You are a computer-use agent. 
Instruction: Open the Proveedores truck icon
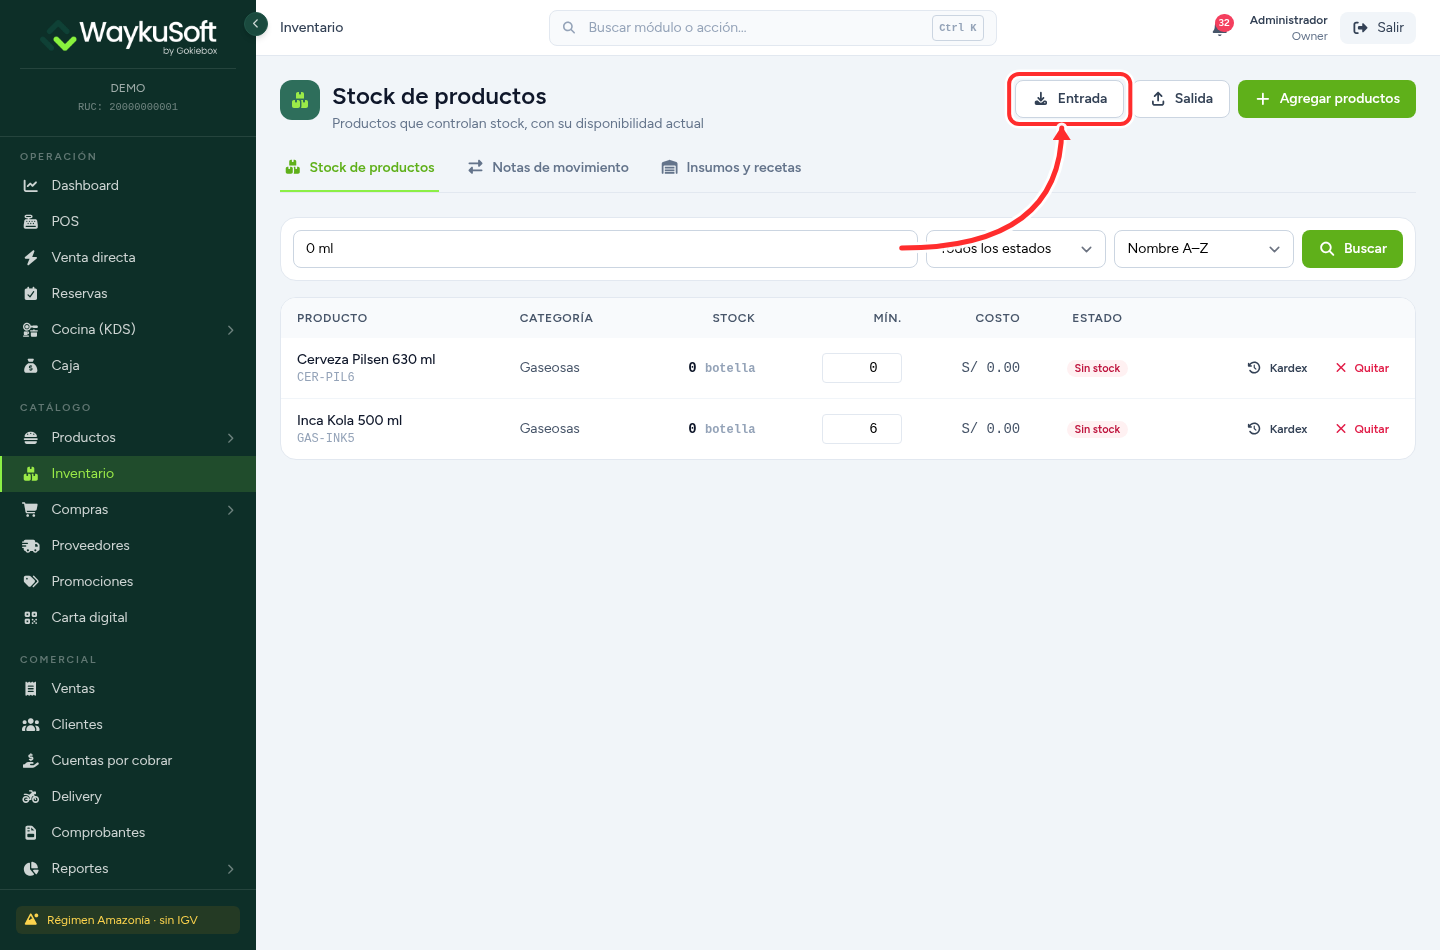click(x=31, y=545)
